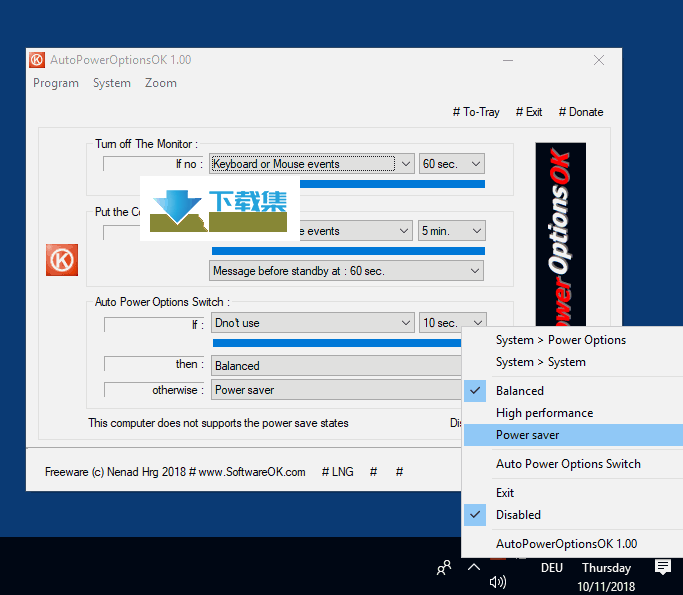Choose Power saver in tray menu

pyautogui.click(x=573, y=435)
